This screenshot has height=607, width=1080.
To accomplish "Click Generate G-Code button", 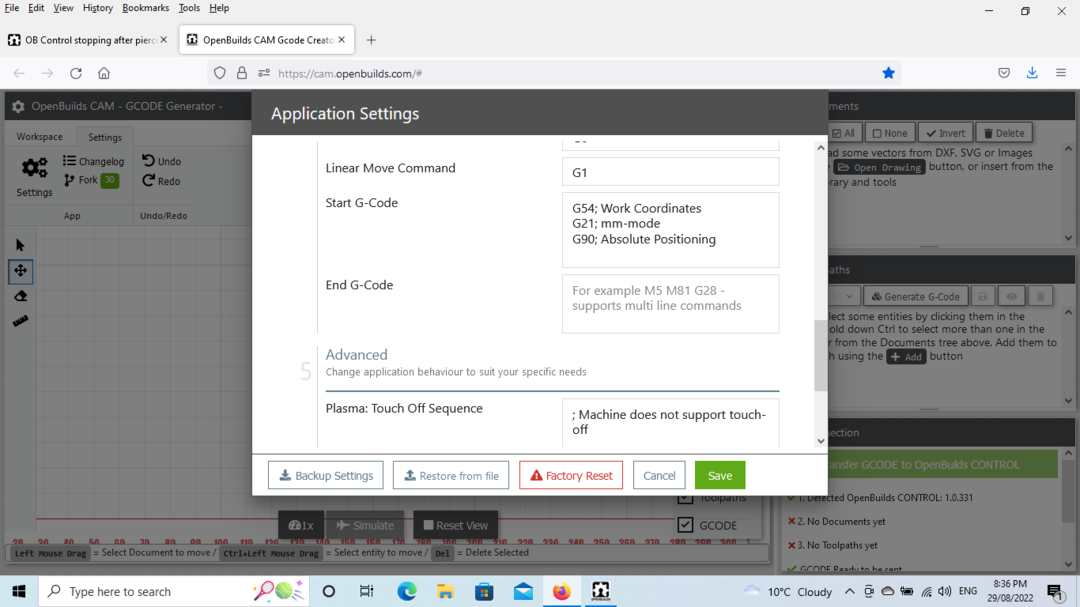I will click(916, 296).
